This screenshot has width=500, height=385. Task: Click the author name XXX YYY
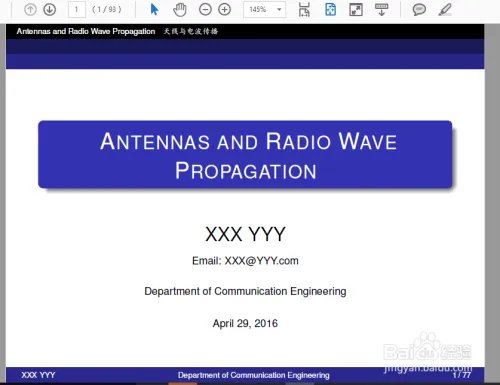point(245,234)
